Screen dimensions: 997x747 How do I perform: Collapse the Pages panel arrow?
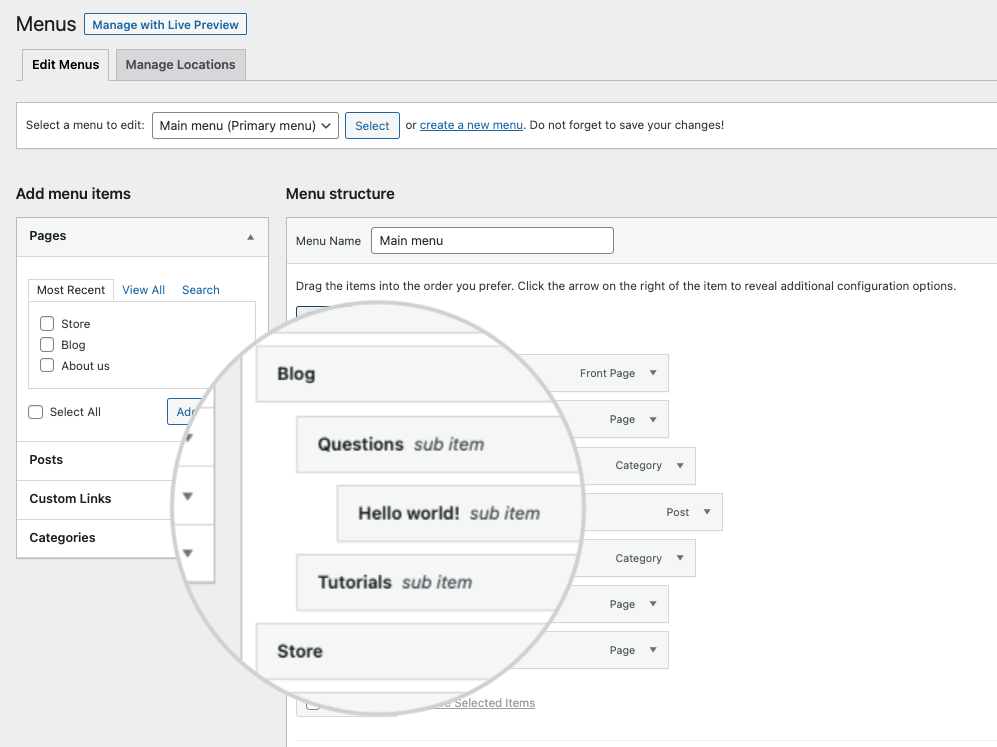click(x=251, y=237)
